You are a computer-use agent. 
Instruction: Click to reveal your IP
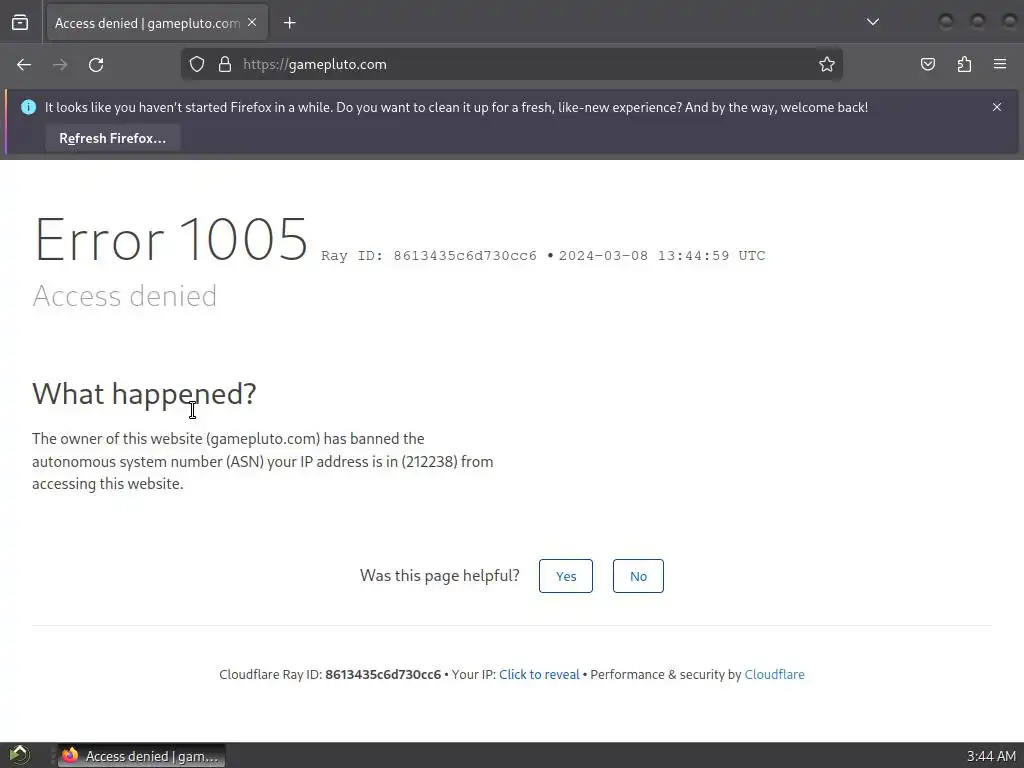pyautogui.click(x=539, y=675)
